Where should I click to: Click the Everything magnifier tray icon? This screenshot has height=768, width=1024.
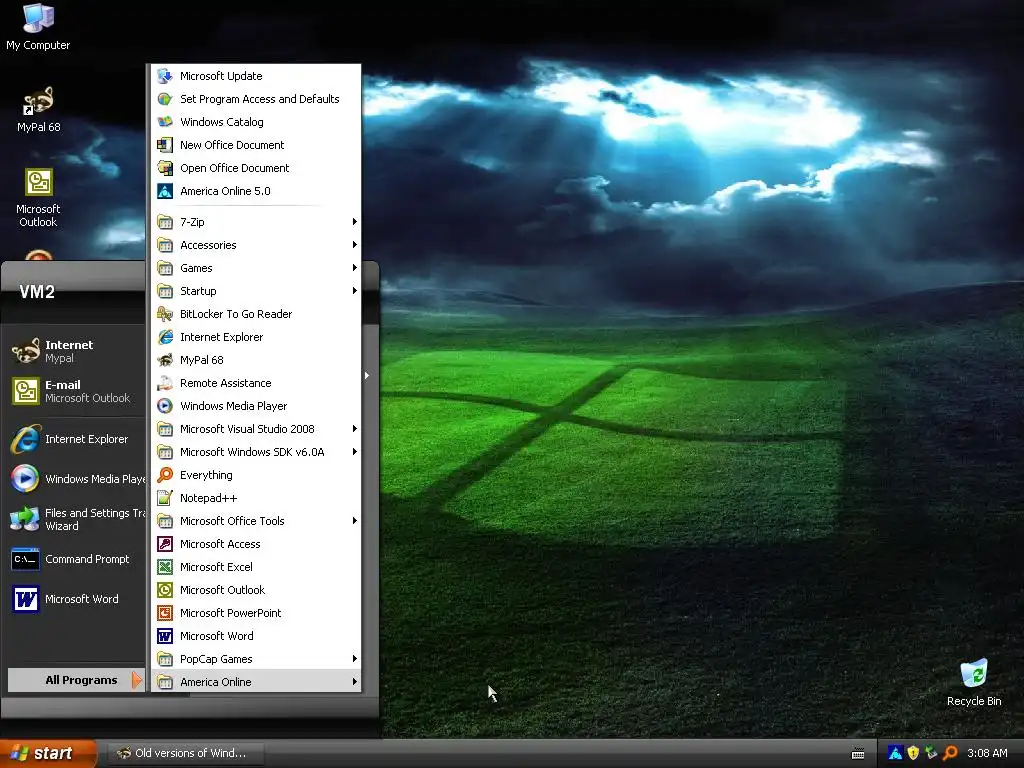(950, 753)
